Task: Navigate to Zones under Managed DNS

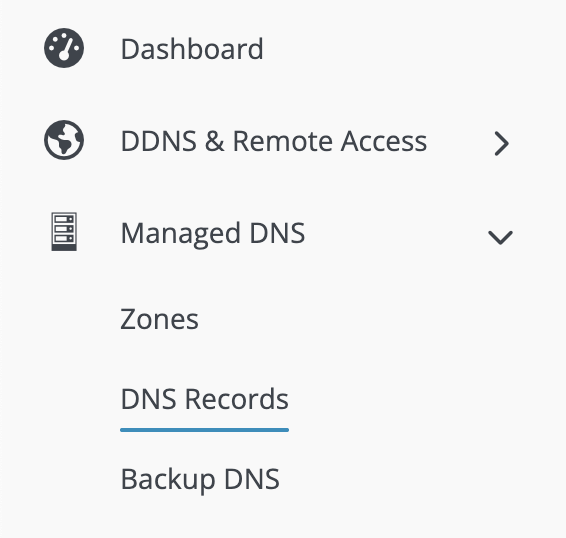Action: pyautogui.click(x=159, y=319)
